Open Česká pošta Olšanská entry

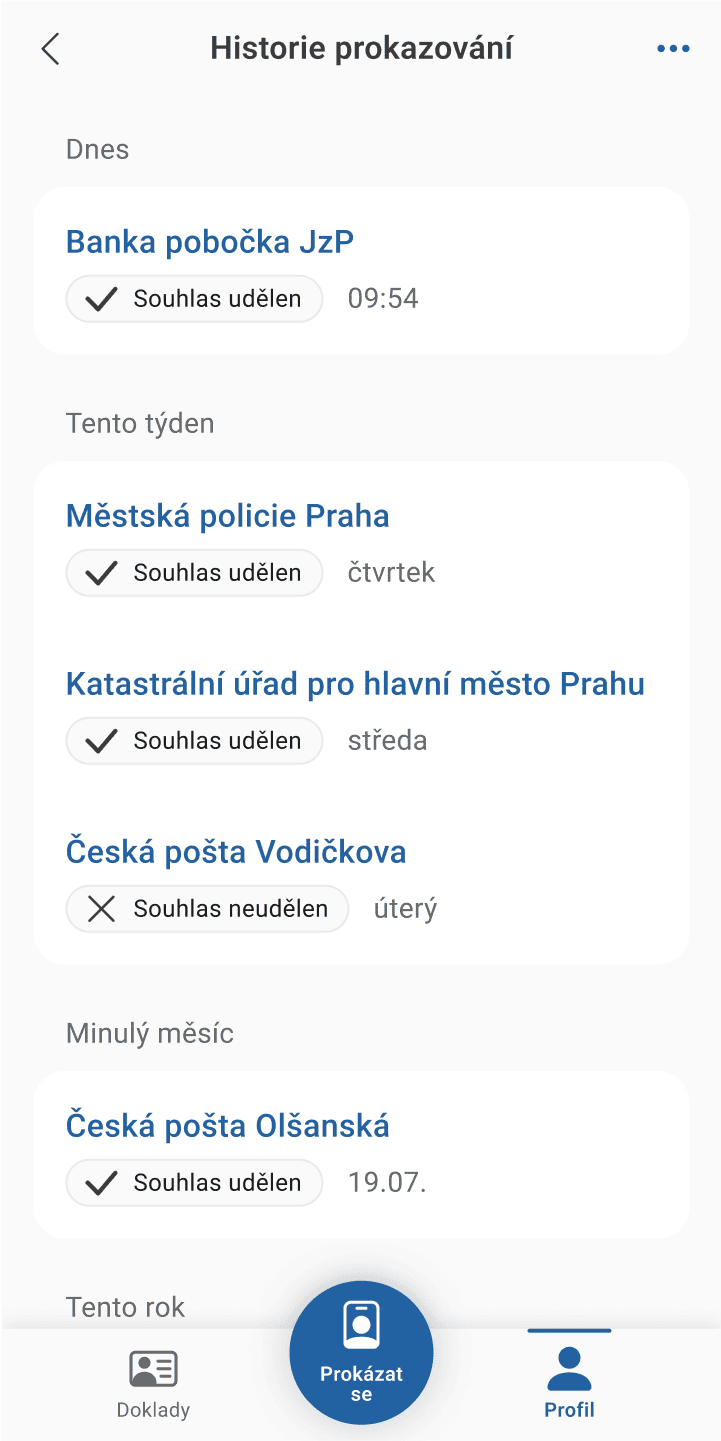(228, 1126)
